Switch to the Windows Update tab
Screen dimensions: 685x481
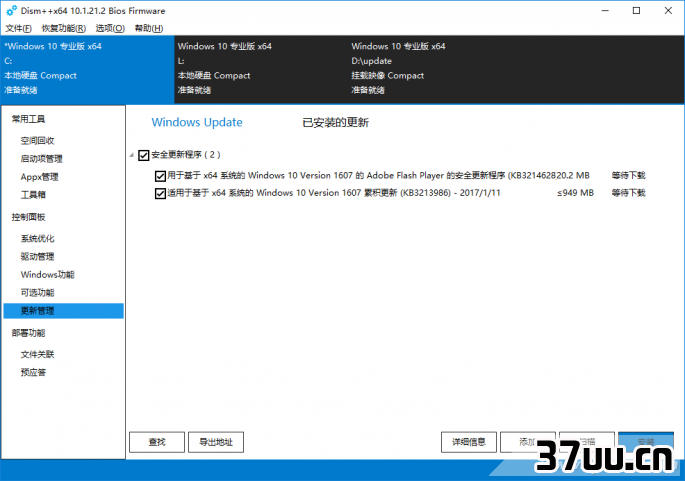[197, 122]
